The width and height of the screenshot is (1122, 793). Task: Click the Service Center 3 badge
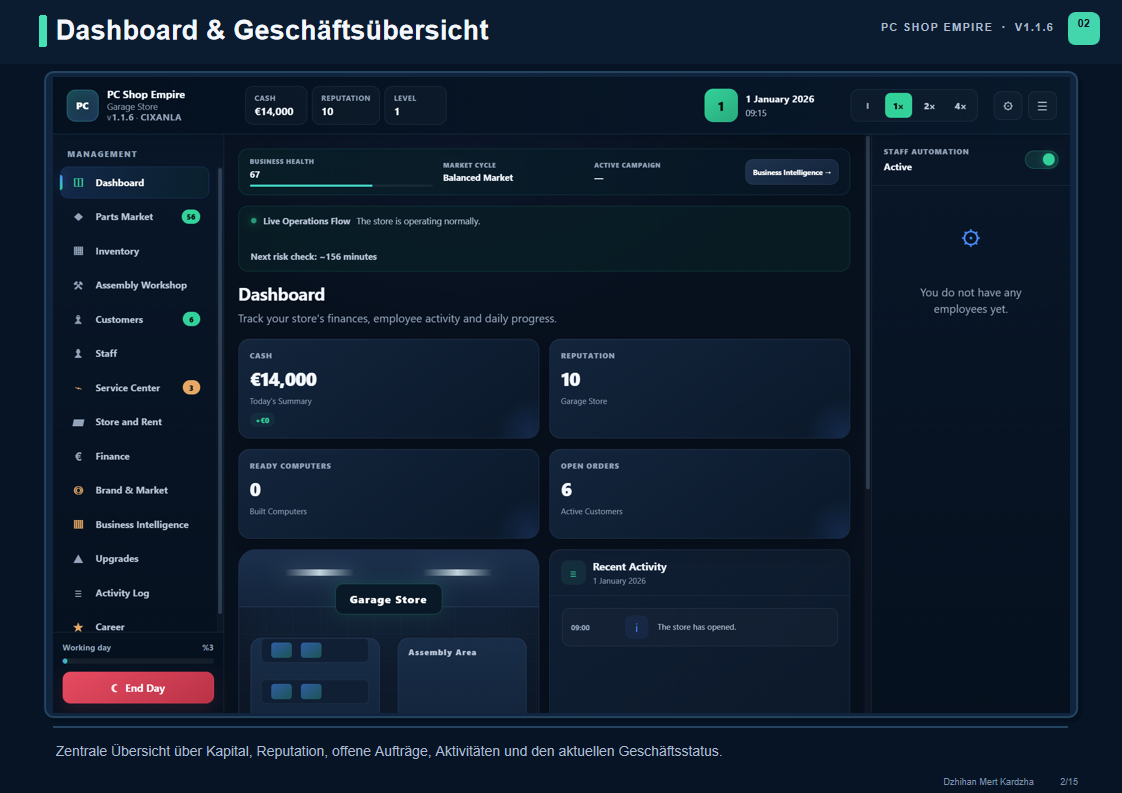click(x=191, y=388)
